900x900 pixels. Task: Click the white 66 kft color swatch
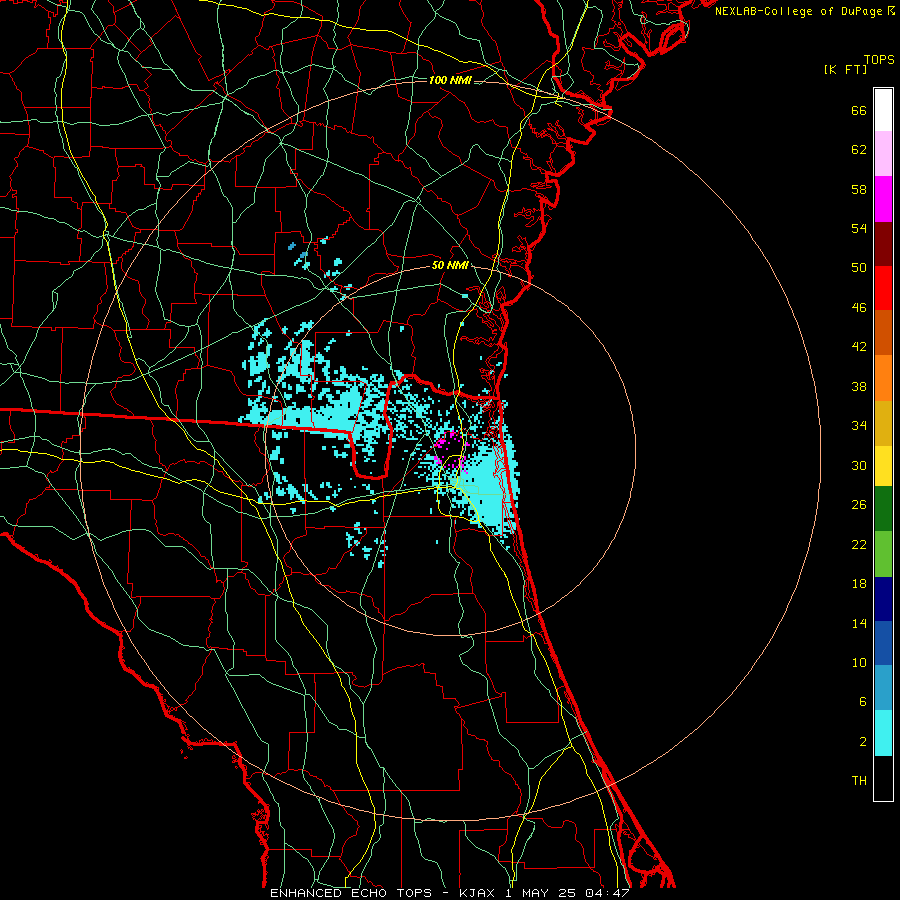883,110
